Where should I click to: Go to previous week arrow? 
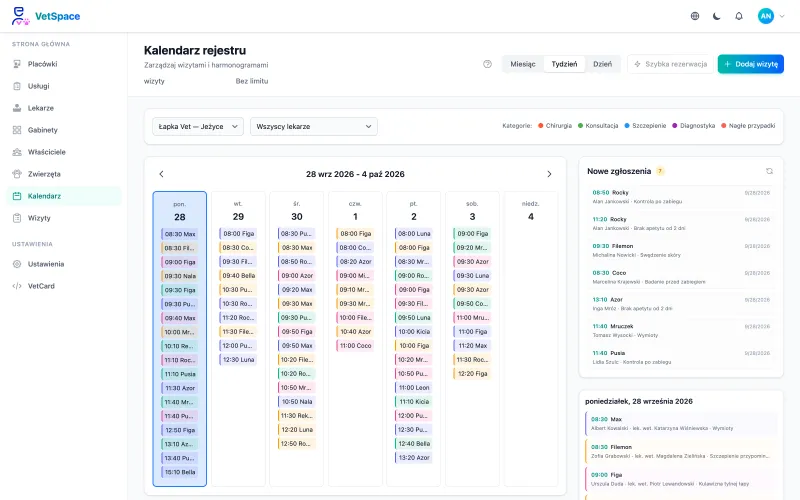(162, 174)
